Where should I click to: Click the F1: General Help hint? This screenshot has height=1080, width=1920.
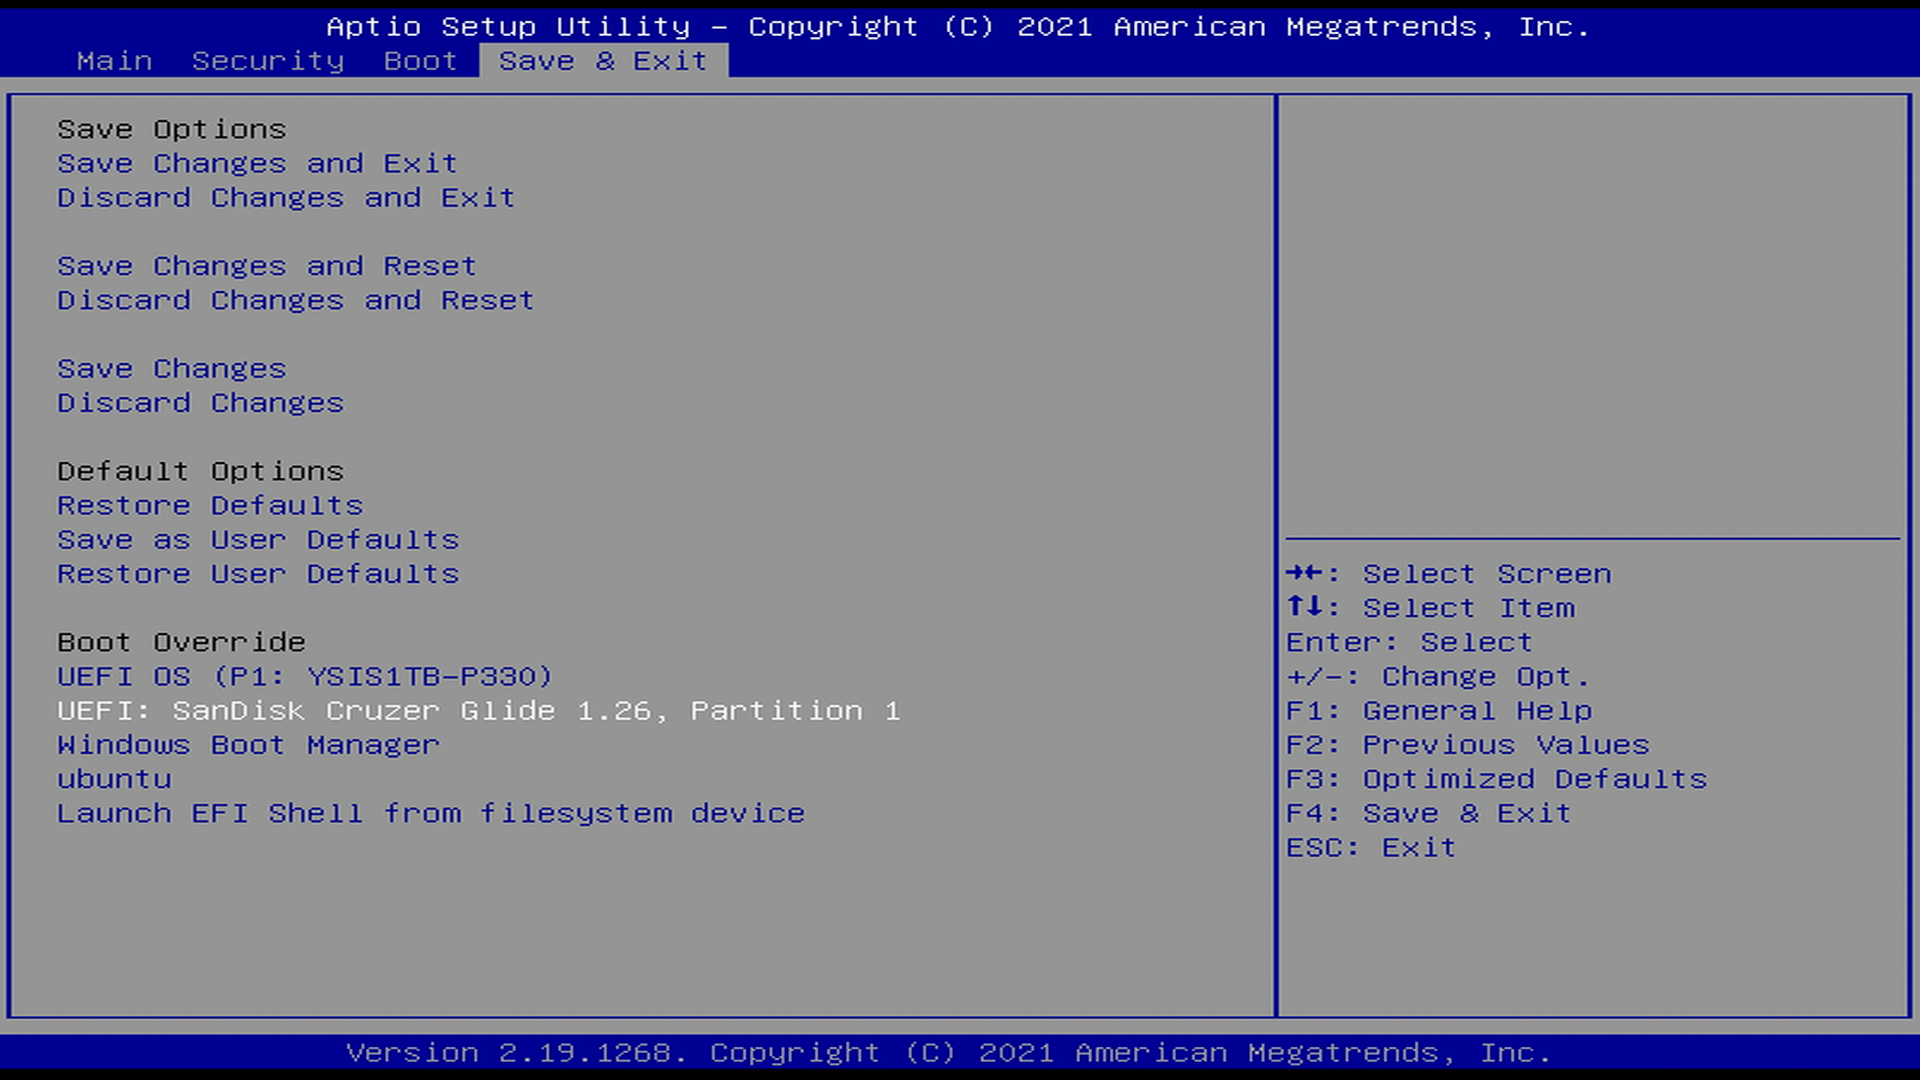(1439, 710)
